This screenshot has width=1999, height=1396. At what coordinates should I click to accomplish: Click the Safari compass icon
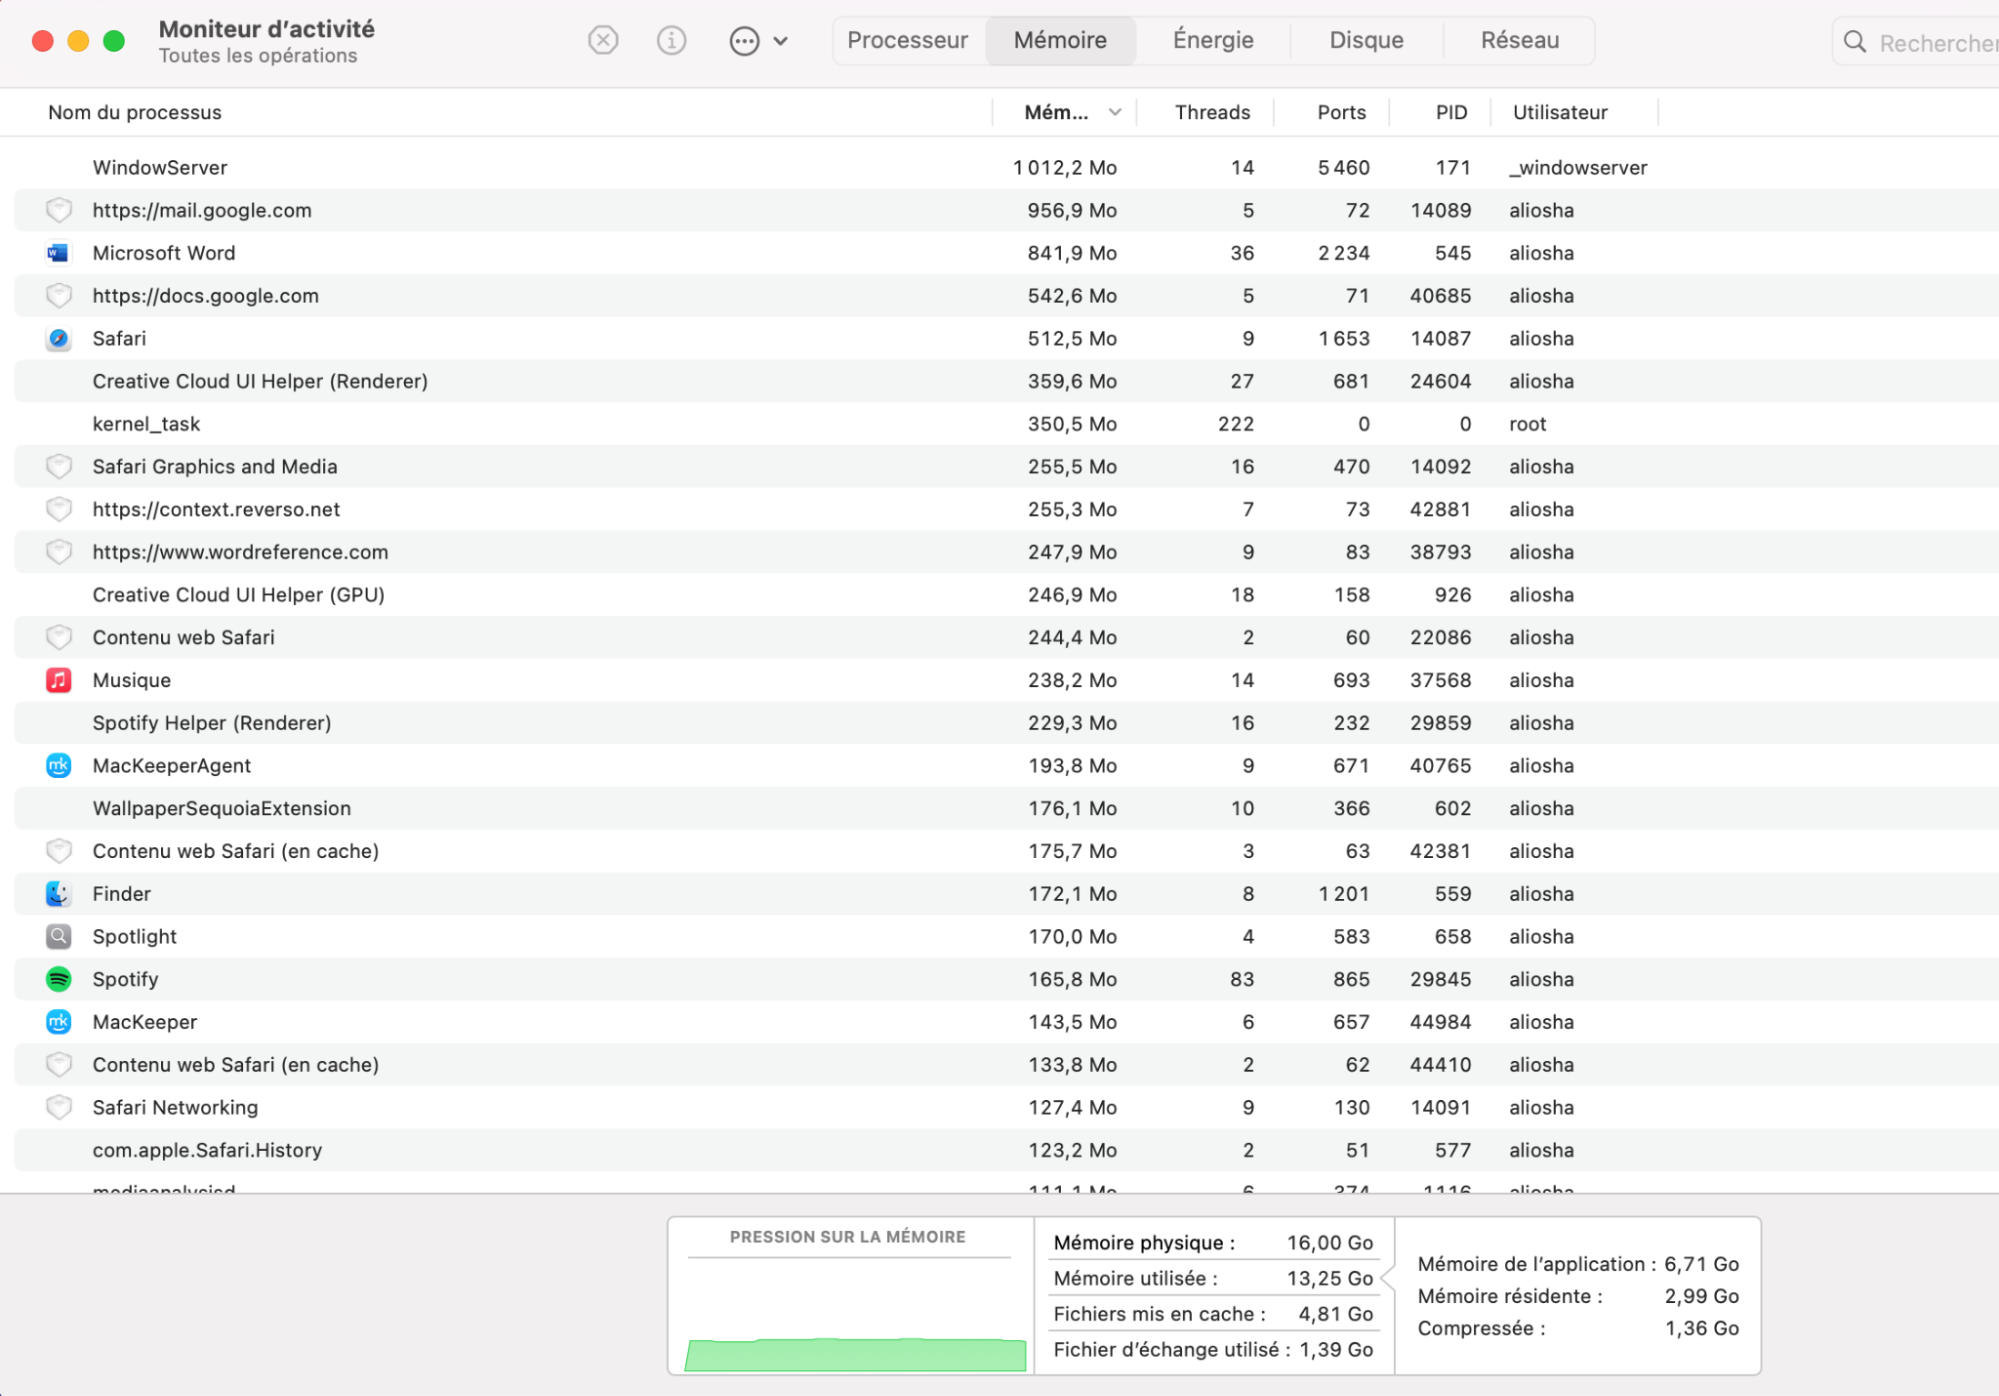tap(58, 339)
